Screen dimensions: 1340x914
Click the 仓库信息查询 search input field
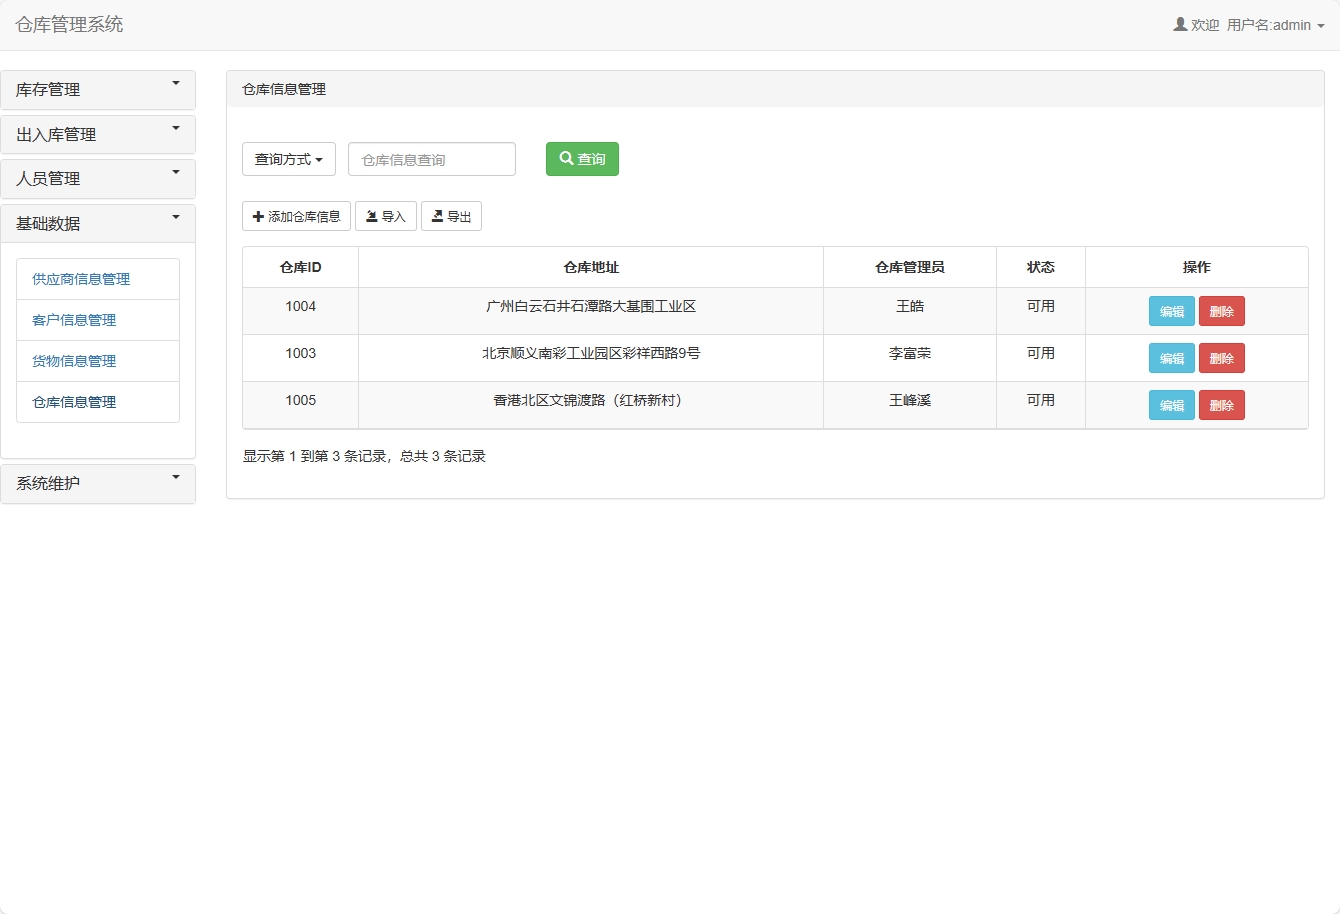pos(430,158)
